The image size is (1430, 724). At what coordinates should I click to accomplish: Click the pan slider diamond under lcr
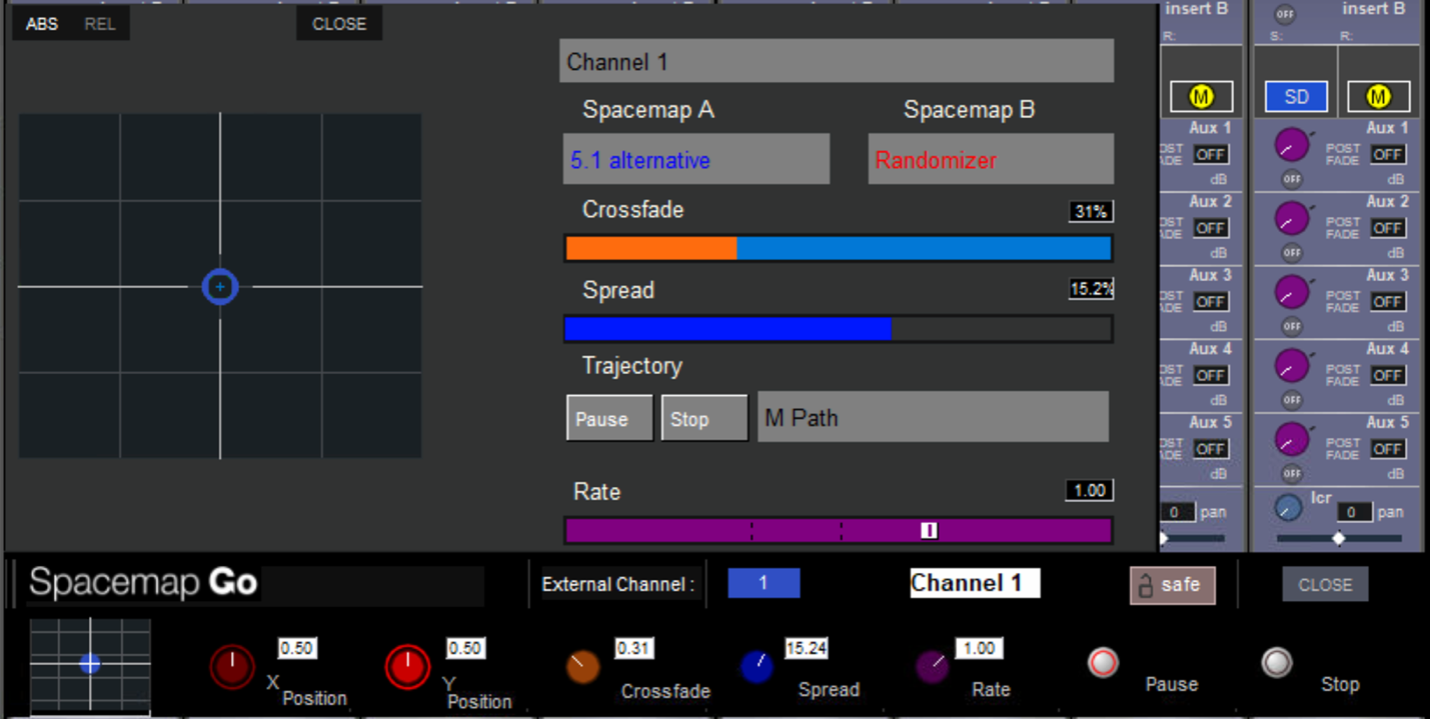[x=1338, y=538]
